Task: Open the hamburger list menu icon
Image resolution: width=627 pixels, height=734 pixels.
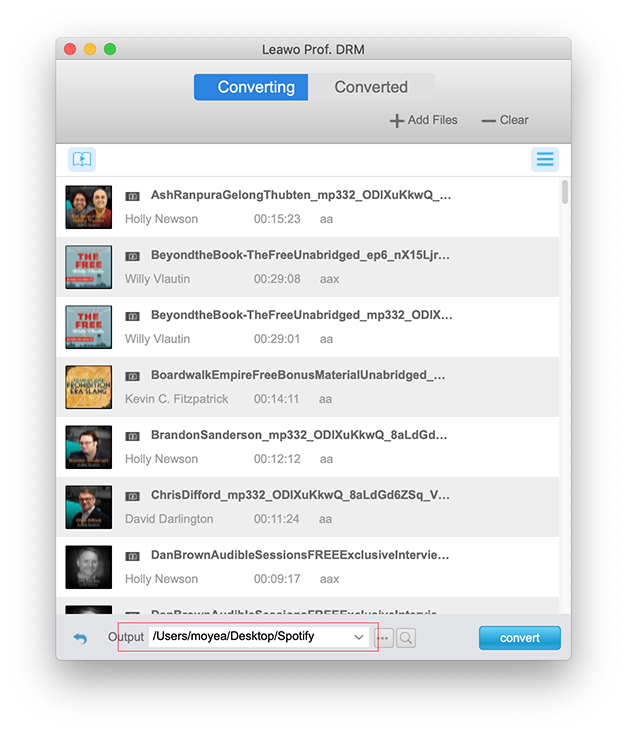Action: (544, 160)
